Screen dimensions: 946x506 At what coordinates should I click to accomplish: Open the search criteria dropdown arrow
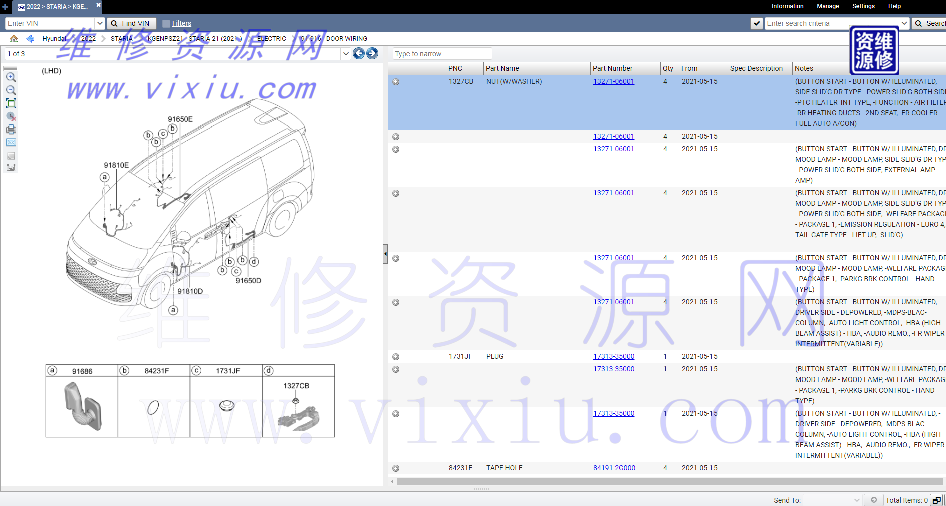click(x=905, y=23)
